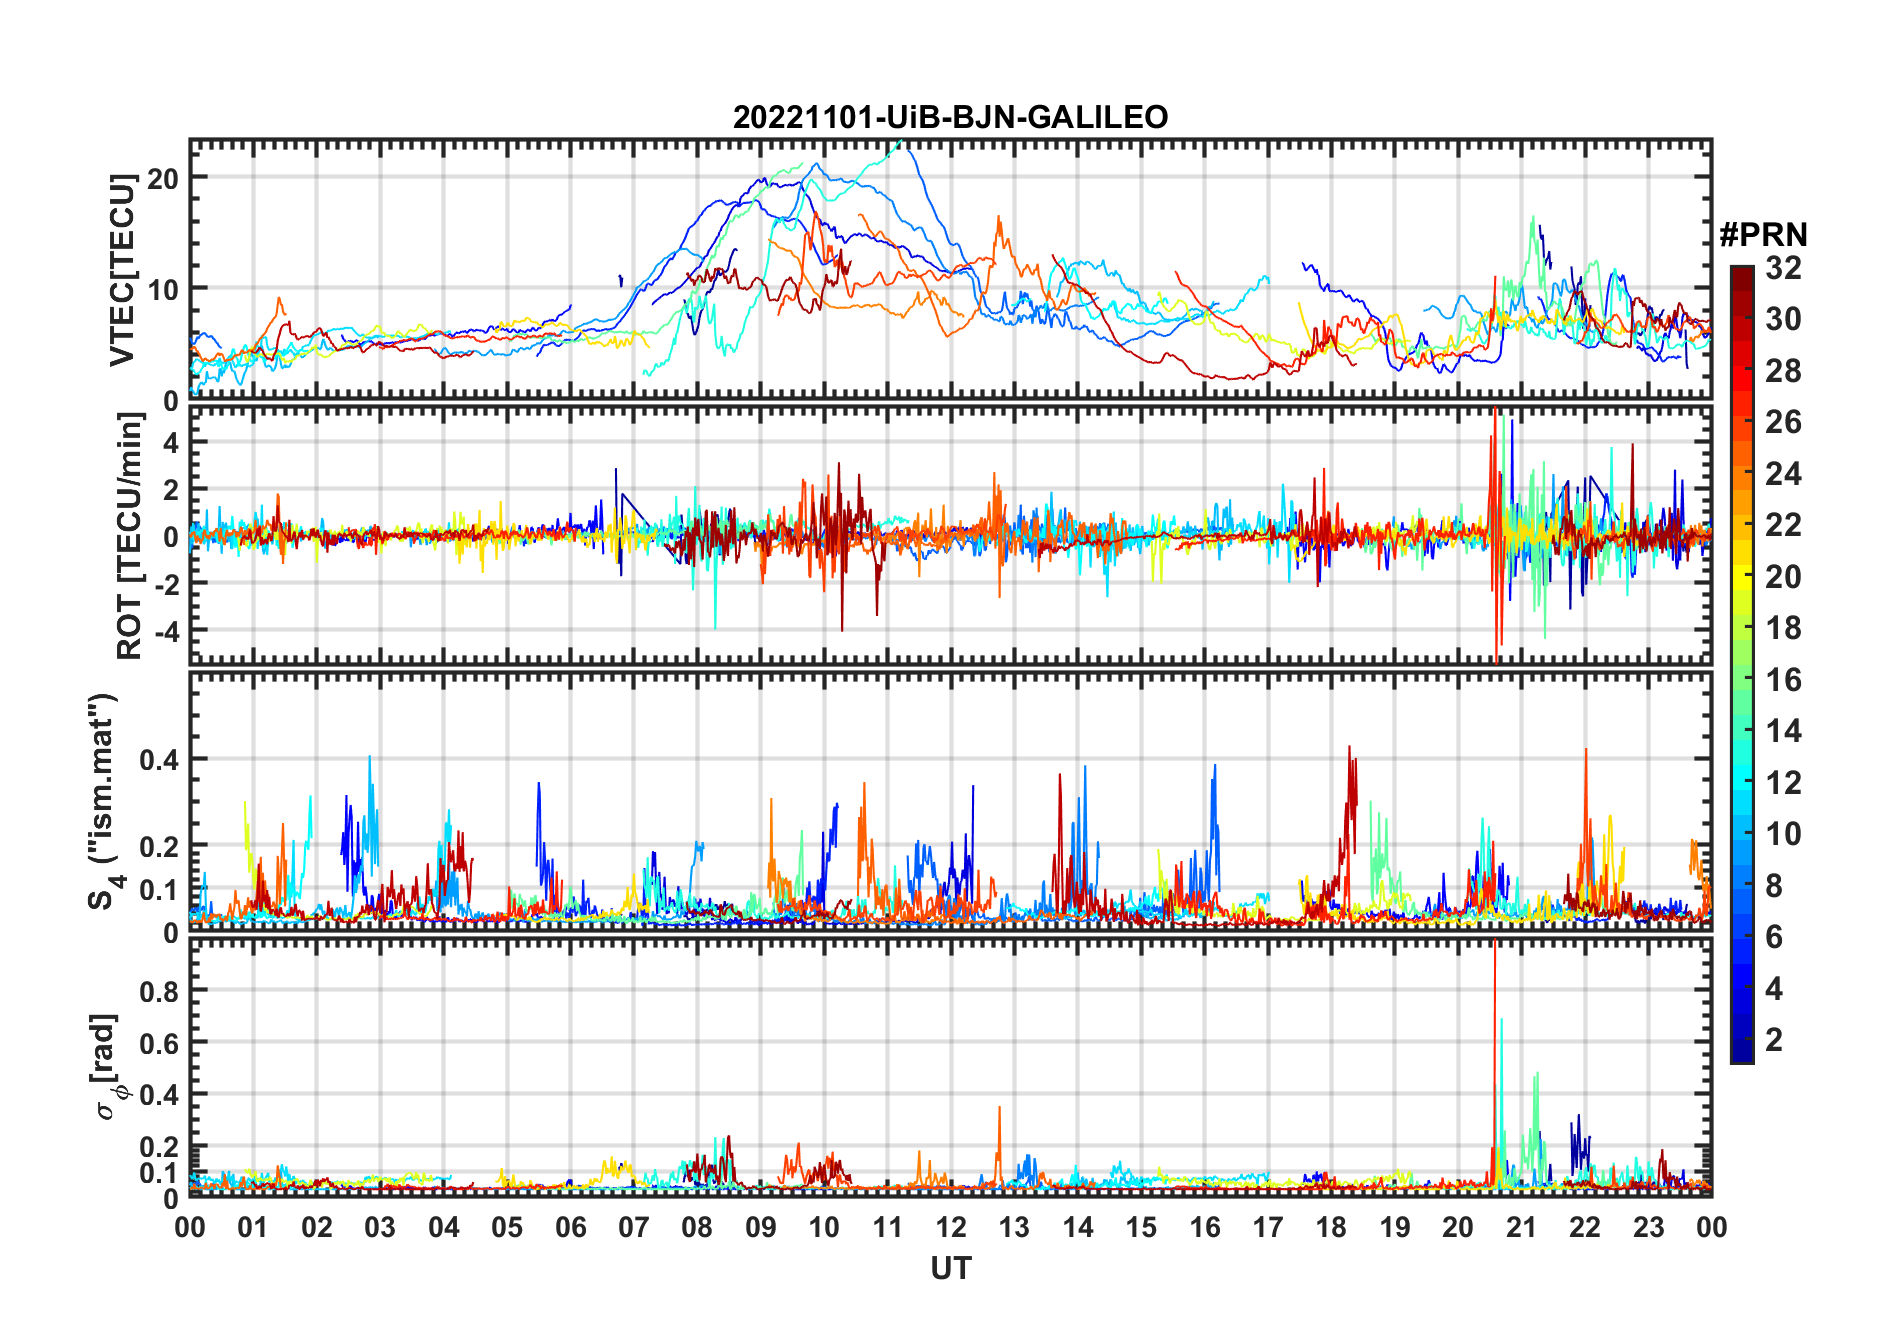The height and width of the screenshot is (1330, 1902).
Task: Click the S4 ("ism.mat") y-axis label
Action: point(104,802)
